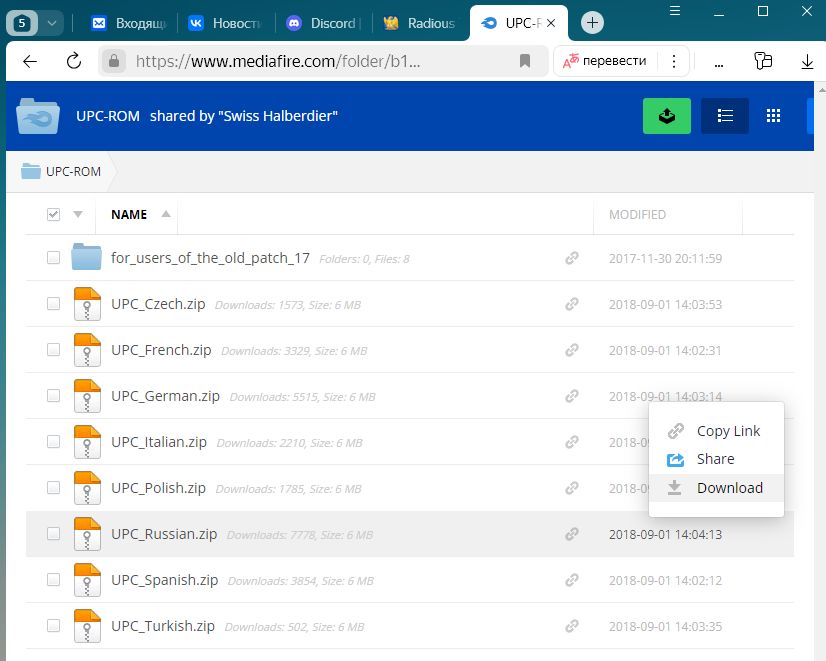Viewport: 826px width, 661px height.
Task: Check the UPC_French.zip checkbox
Action: (53, 350)
